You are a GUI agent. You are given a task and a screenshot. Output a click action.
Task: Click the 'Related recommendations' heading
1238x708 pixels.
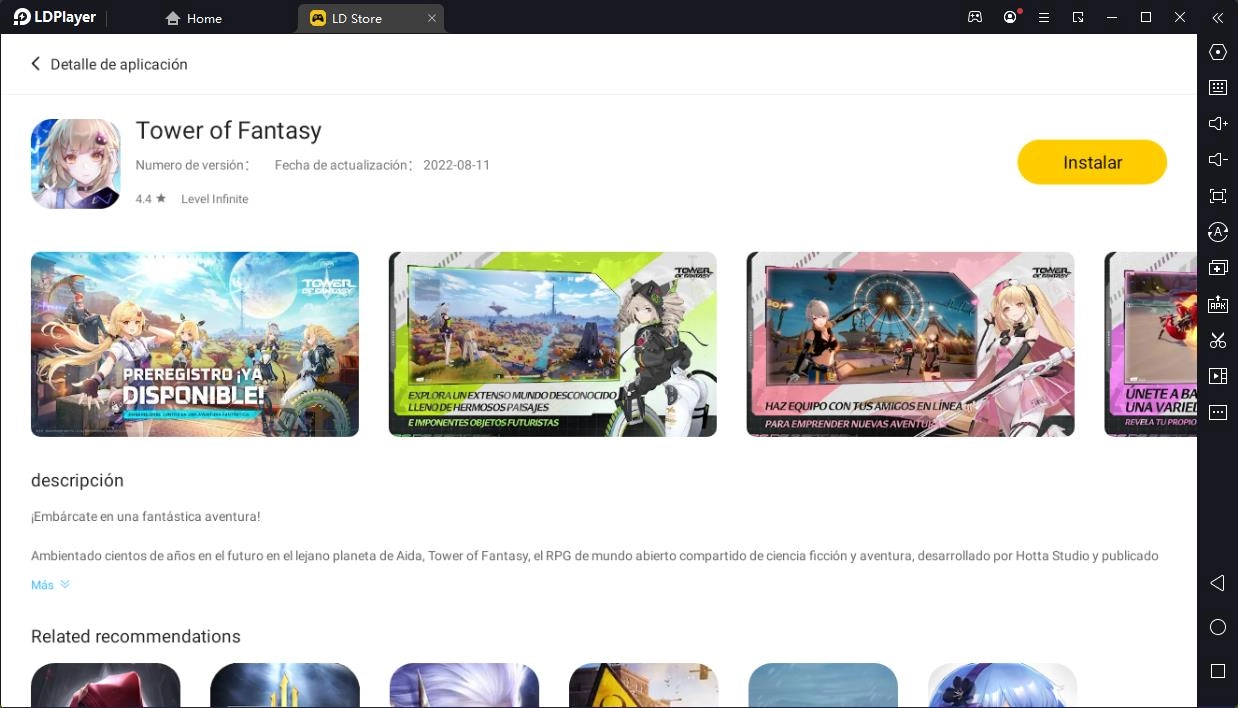click(135, 637)
